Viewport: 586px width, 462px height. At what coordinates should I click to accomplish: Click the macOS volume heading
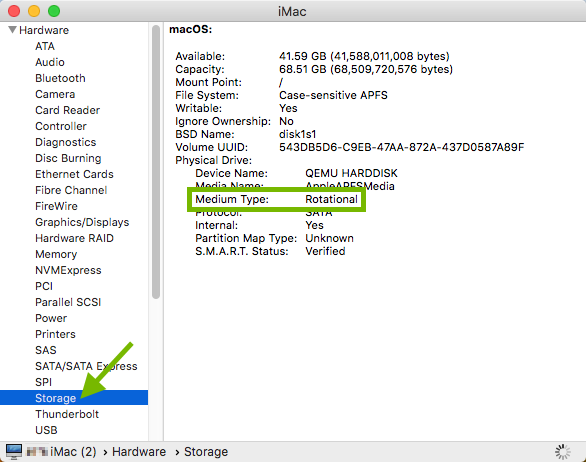coord(191,29)
